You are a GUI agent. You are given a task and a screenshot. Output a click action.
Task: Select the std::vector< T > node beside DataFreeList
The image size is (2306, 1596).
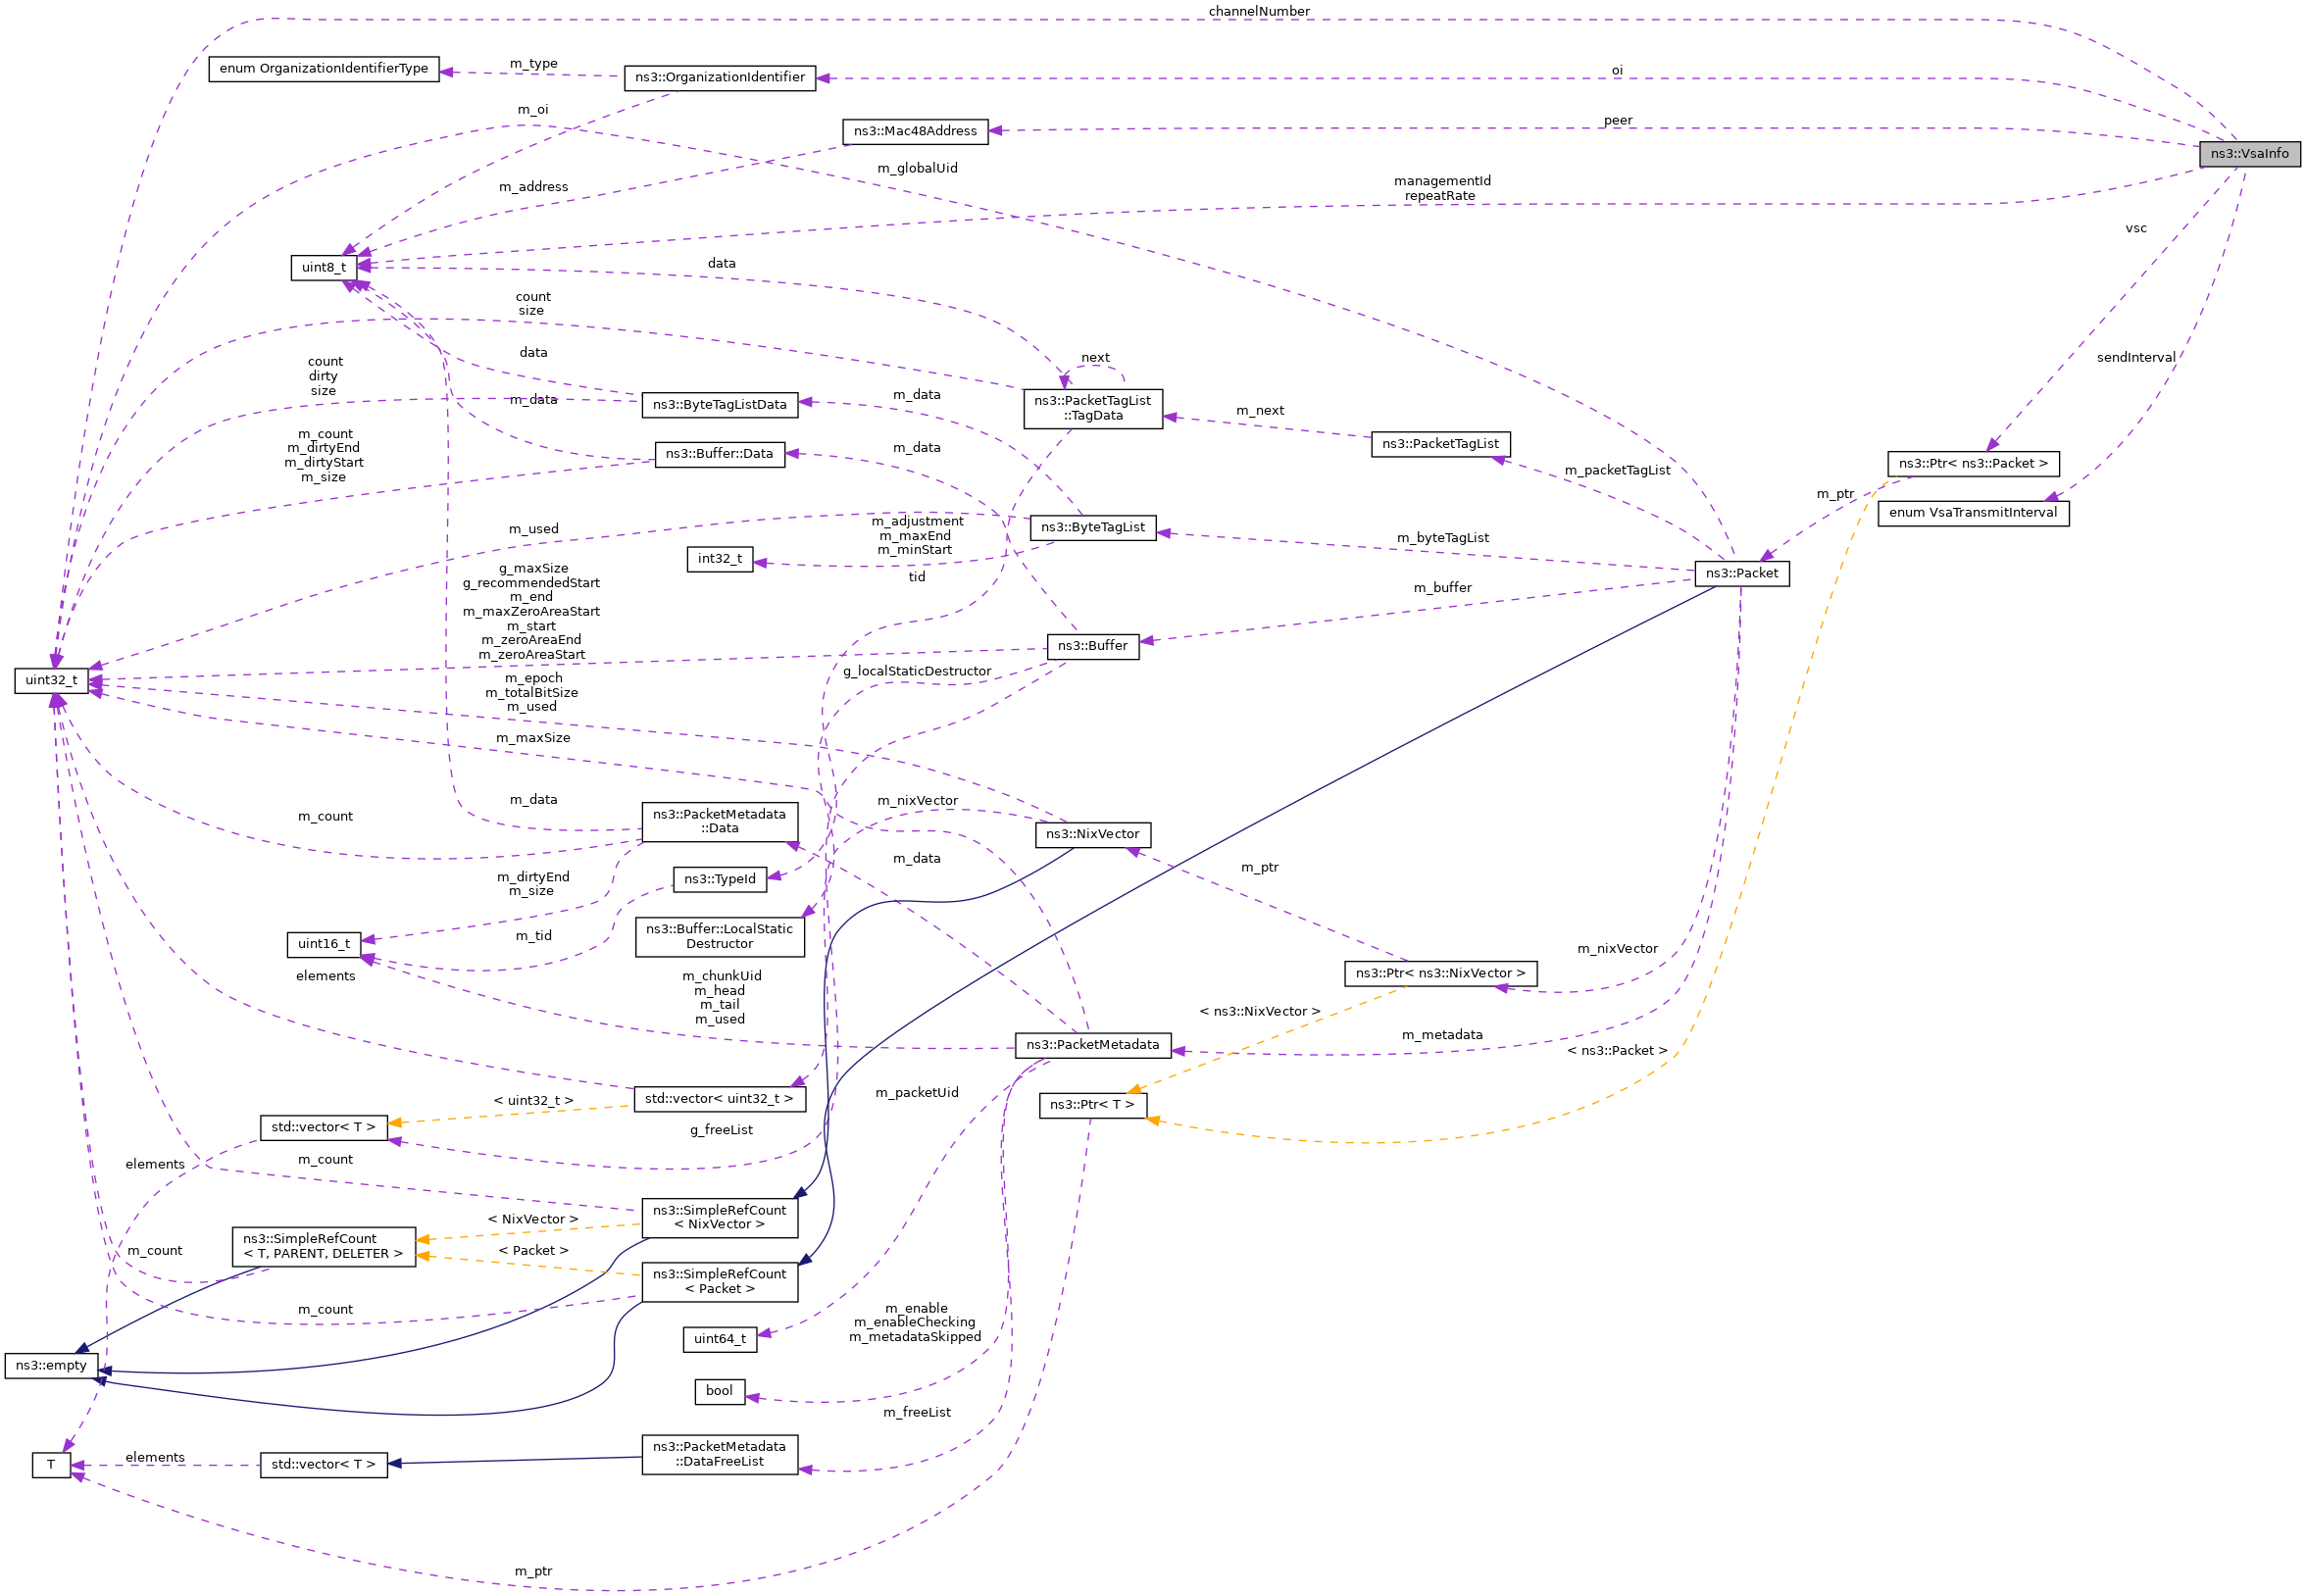[x=323, y=1466]
